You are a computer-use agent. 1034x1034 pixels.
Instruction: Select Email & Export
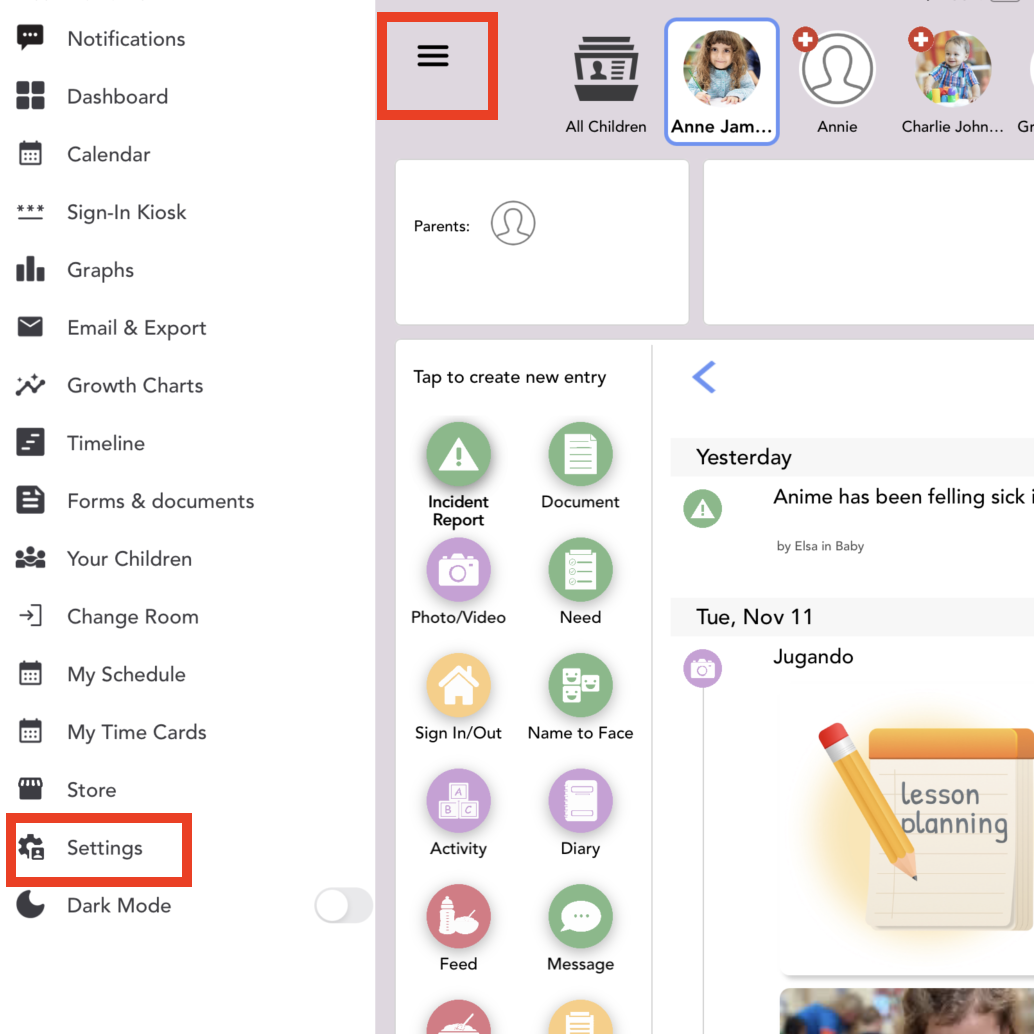pos(137,328)
